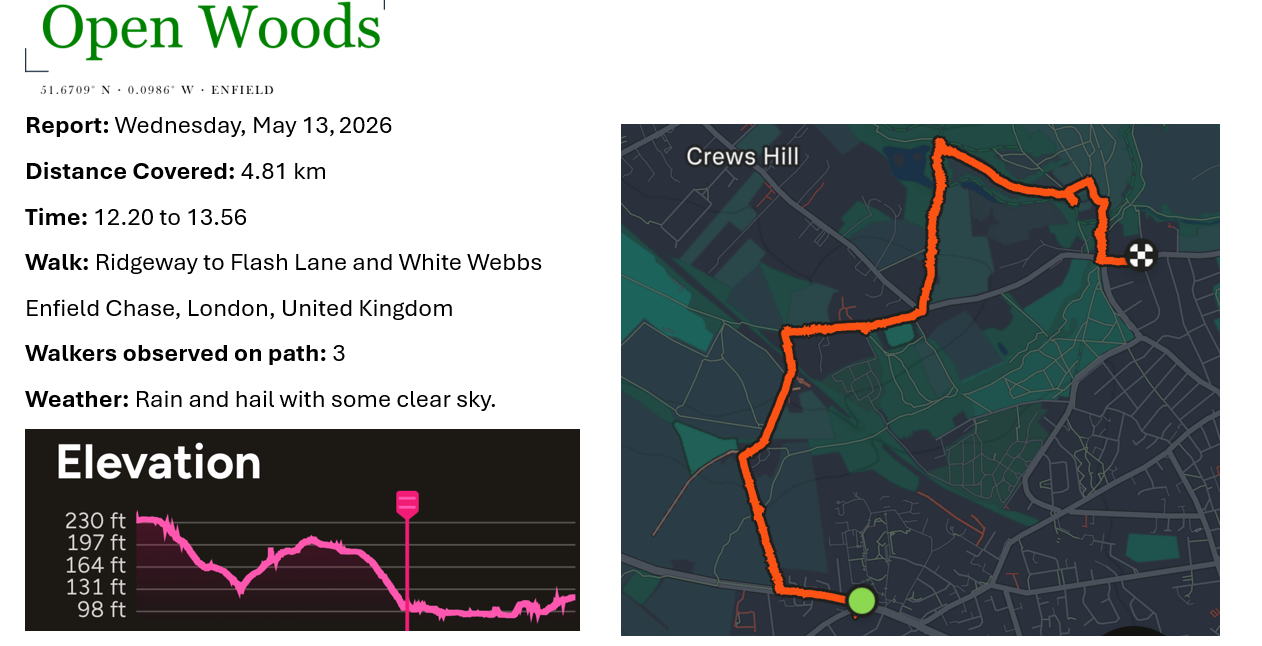Screen dimensions: 1262x646
Task: Click the Crews Hill map label
Action: [x=742, y=157]
